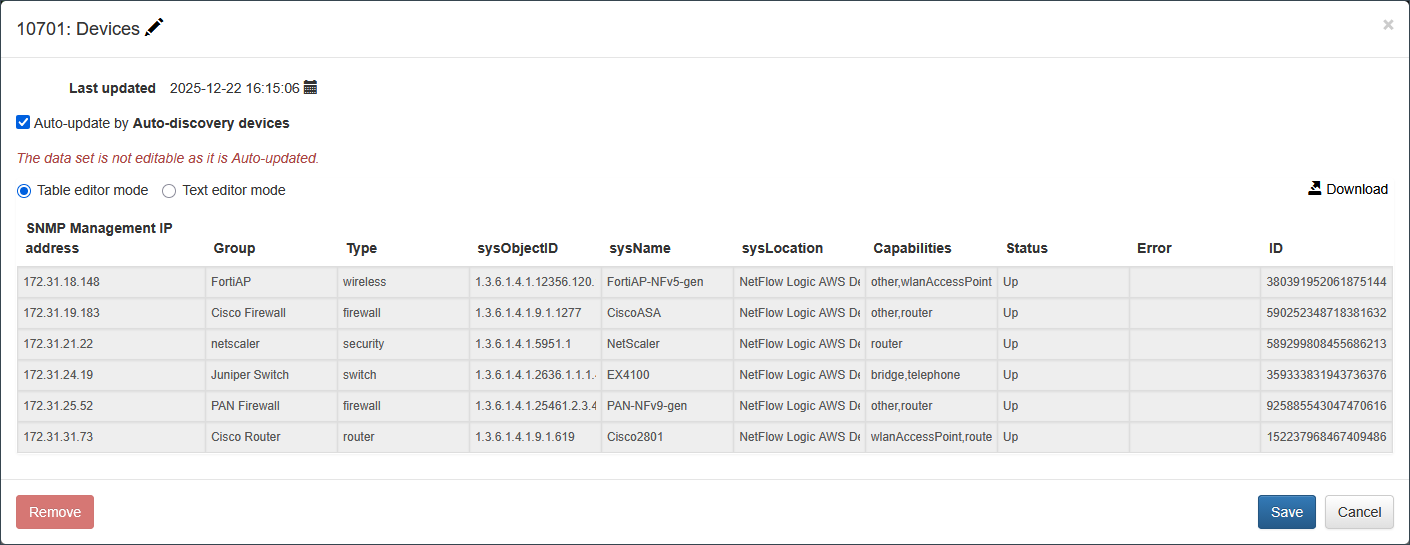Click the sysObjectID column header

coord(517,248)
